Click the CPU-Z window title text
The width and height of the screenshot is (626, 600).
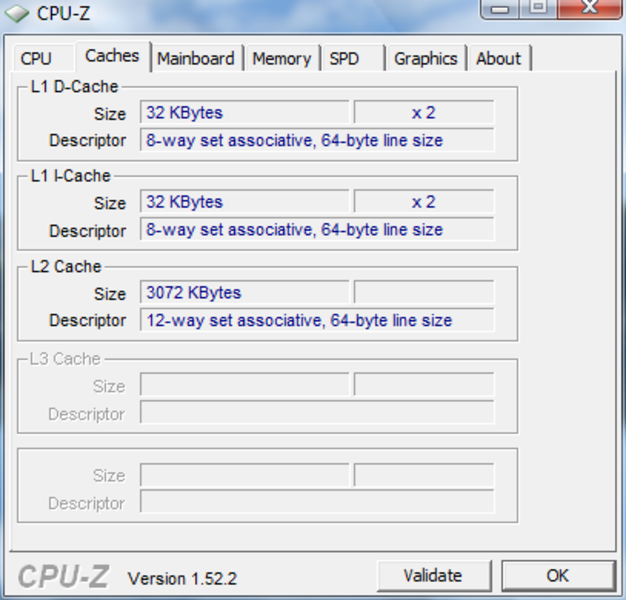point(63,14)
